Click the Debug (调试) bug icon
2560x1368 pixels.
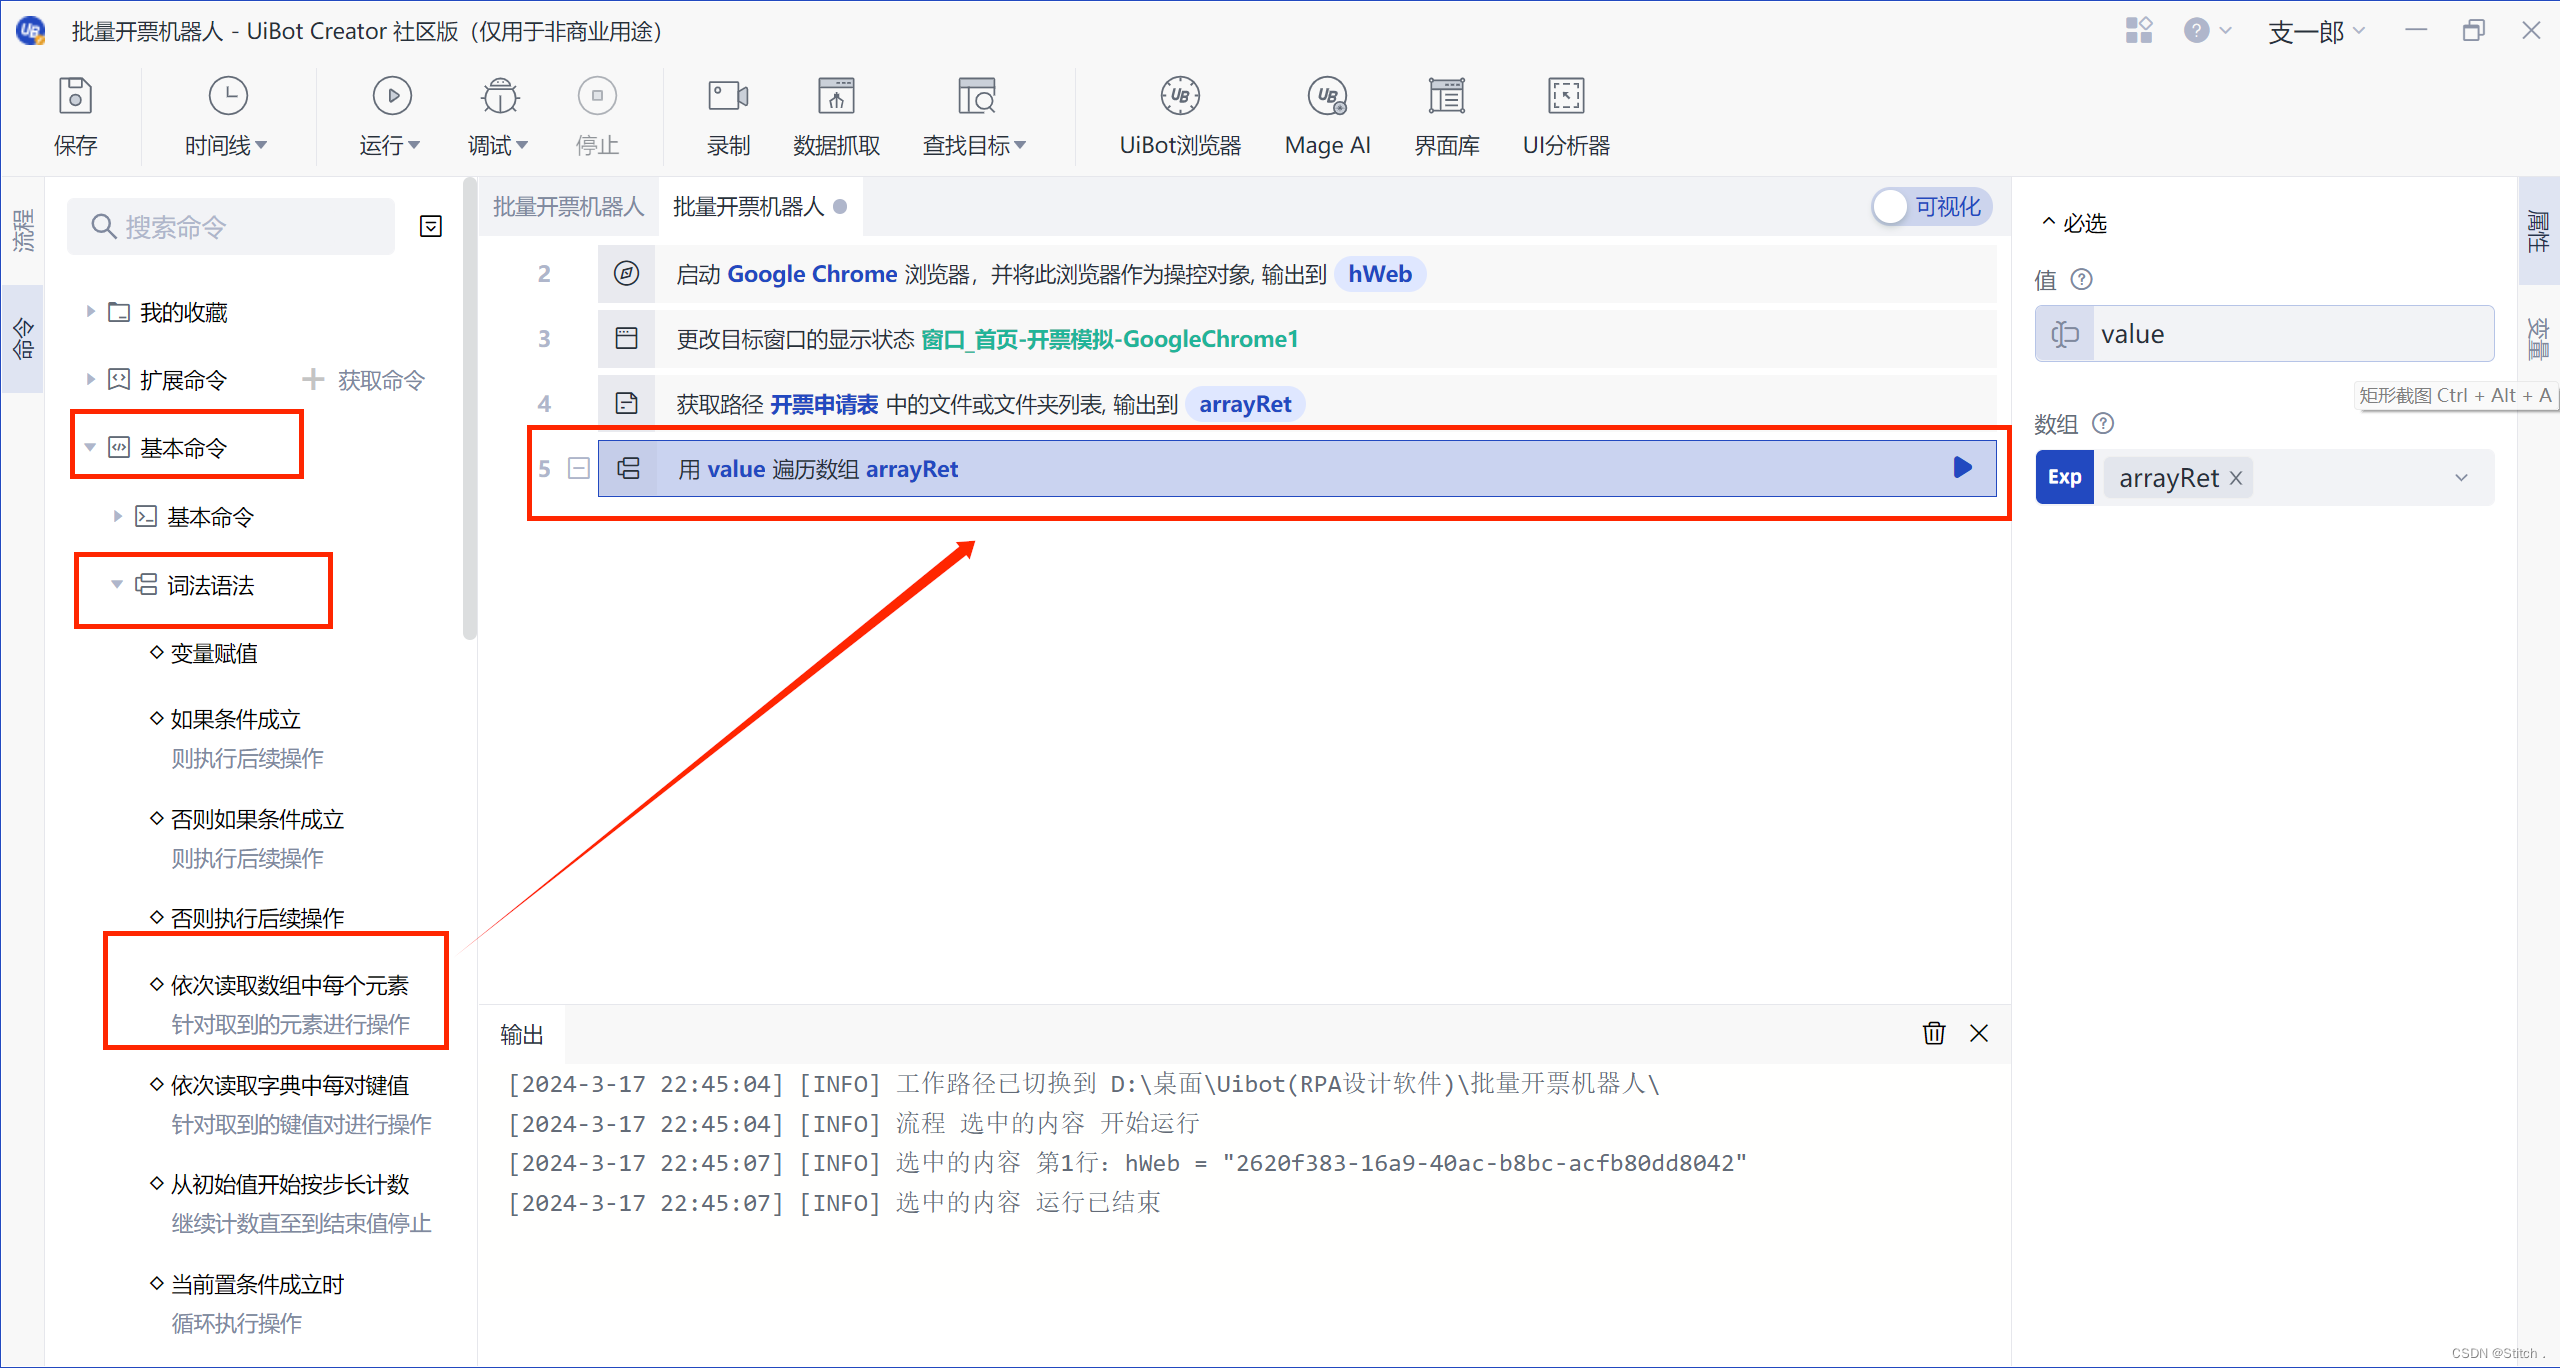pos(499,97)
